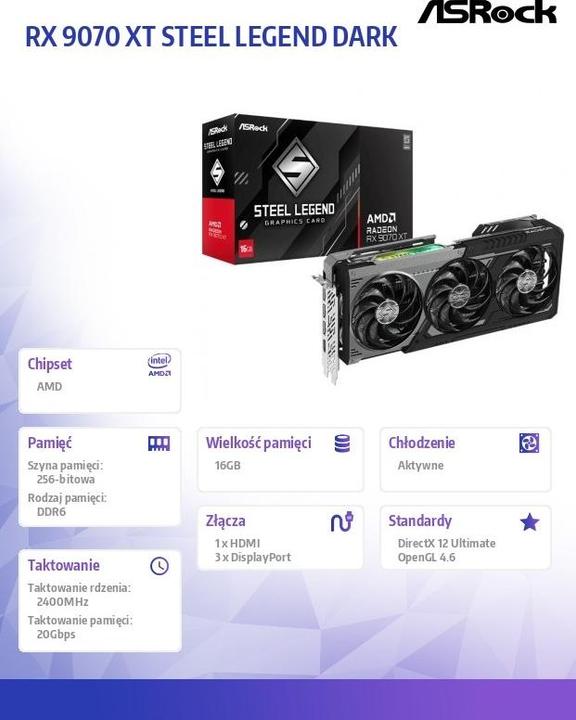Click the Intel/AMD chipset icon

coord(159,365)
